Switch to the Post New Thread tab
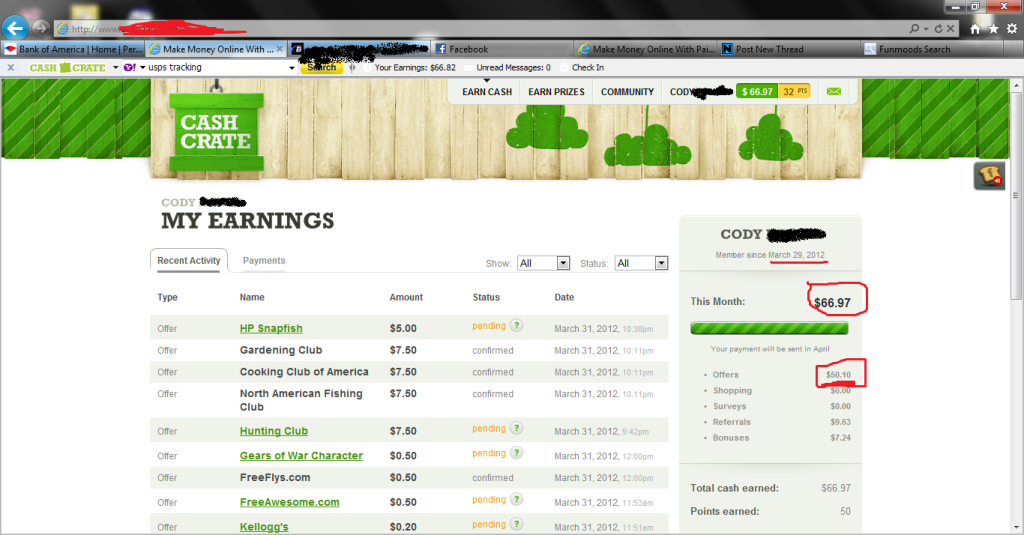 (x=789, y=49)
